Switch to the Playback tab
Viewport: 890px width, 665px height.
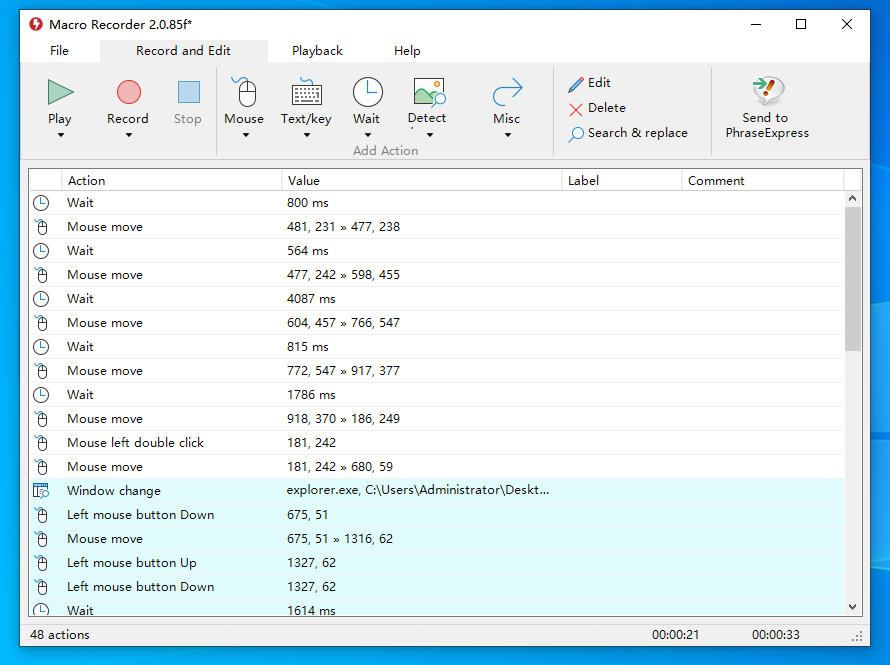click(x=317, y=50)
